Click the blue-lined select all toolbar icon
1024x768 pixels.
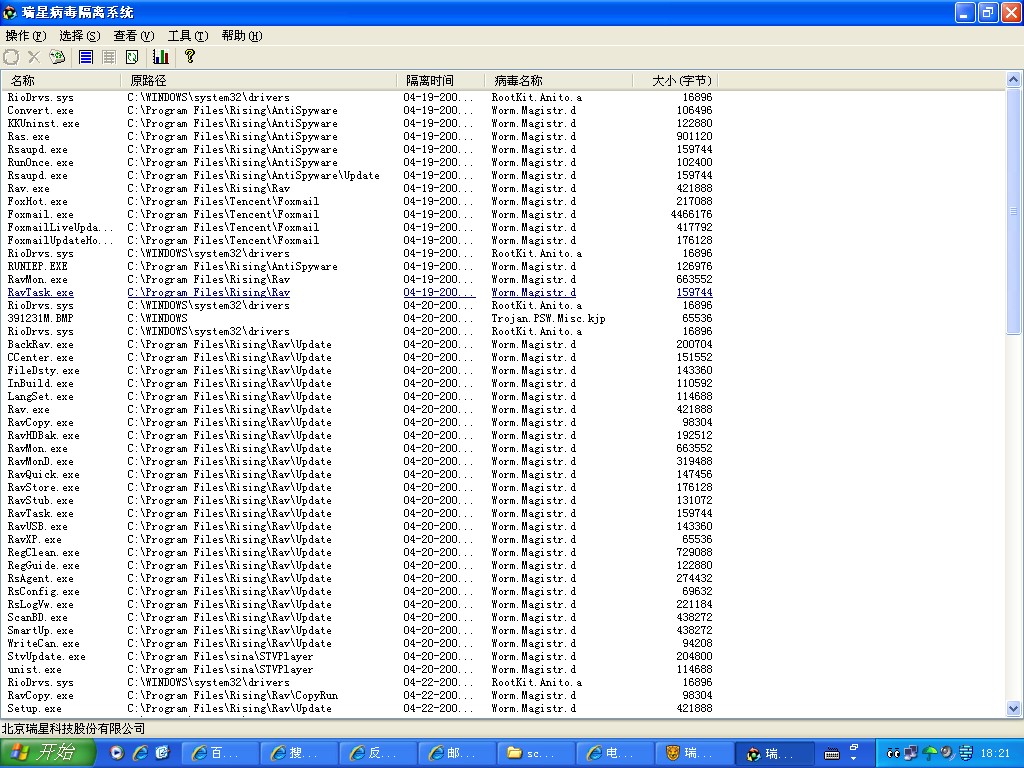86,57
